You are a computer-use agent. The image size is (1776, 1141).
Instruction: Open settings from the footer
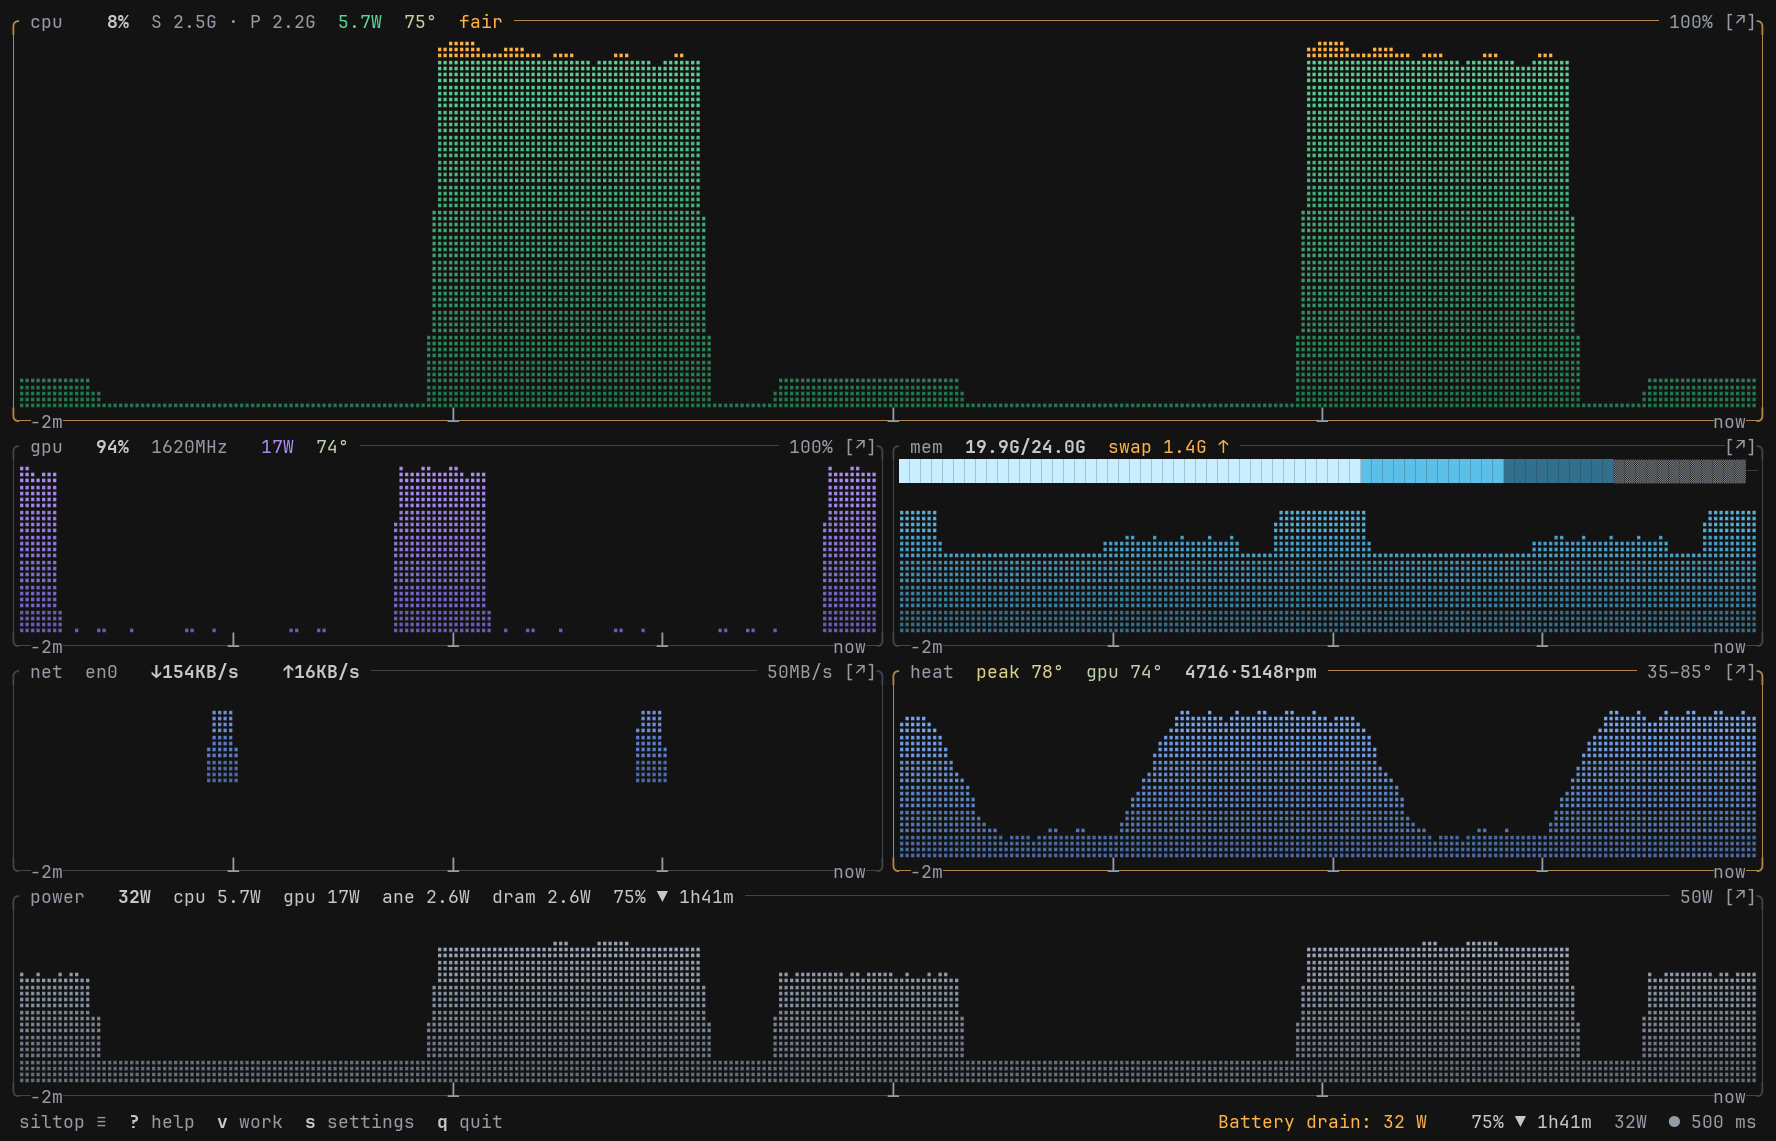[x=360, y=1122]
